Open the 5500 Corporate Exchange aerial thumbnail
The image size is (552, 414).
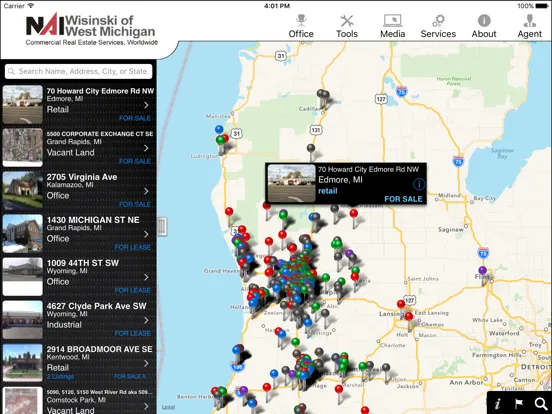point(23,148)
